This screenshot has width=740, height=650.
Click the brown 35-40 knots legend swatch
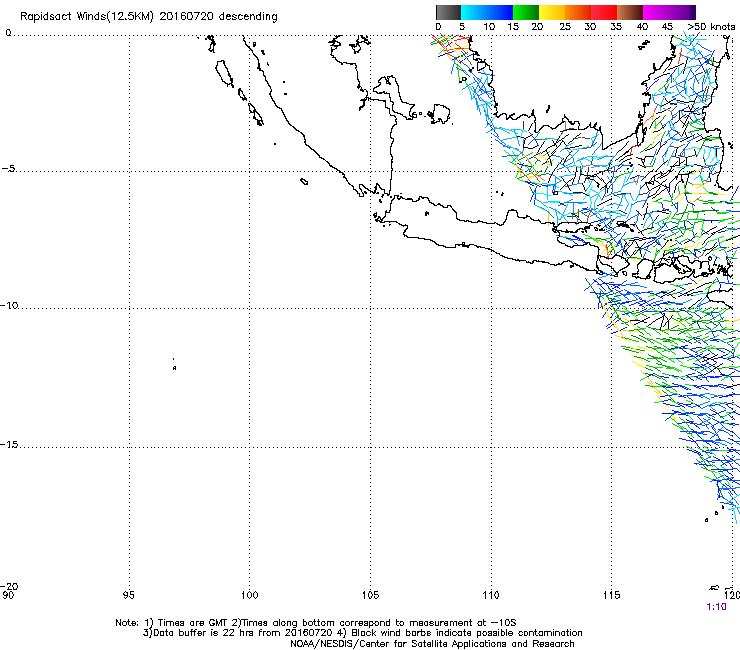coord(630,12)
